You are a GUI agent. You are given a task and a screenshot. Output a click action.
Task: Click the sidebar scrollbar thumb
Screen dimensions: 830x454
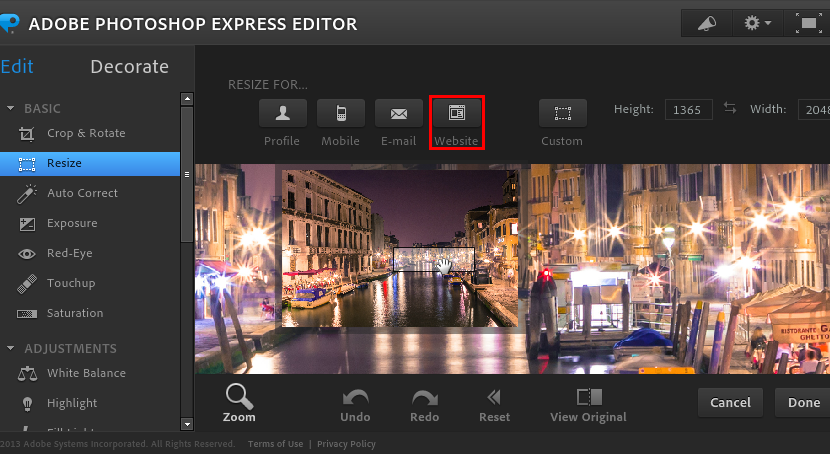click(187, 175)
